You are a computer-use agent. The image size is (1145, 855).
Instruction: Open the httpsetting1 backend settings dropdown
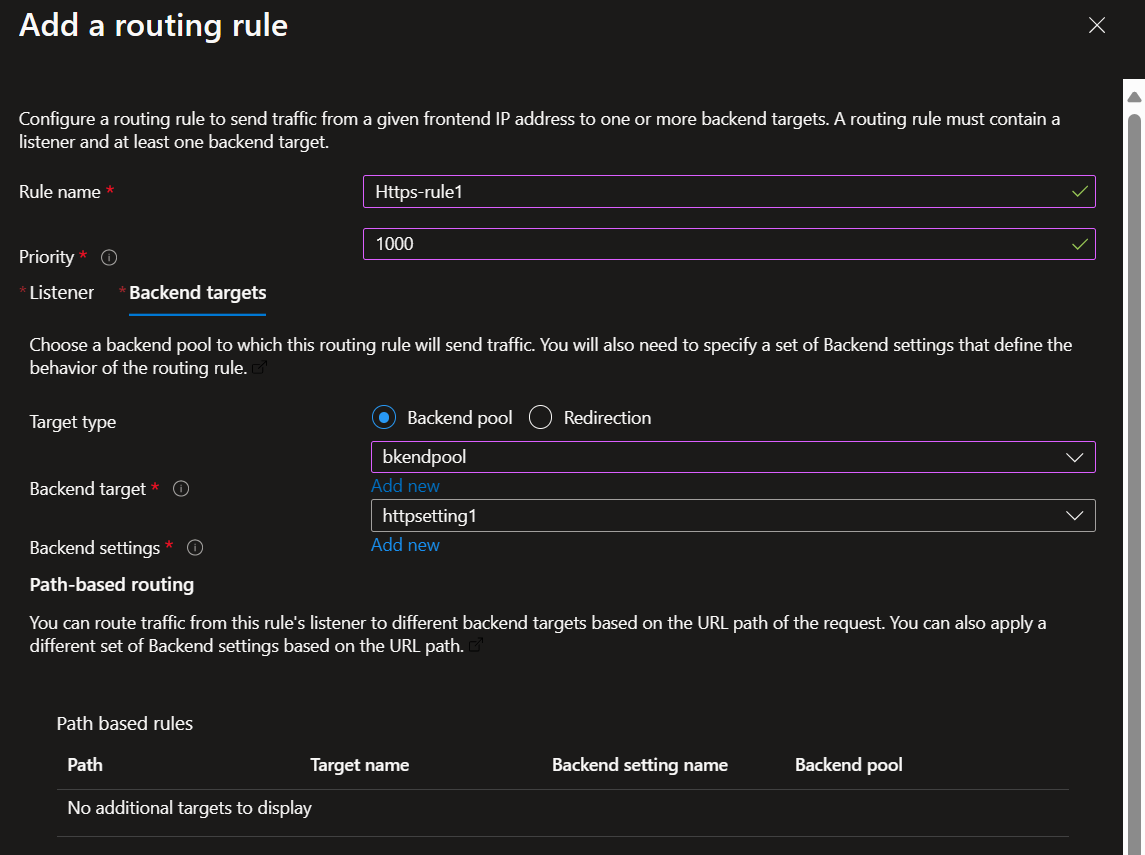[730, 516]
